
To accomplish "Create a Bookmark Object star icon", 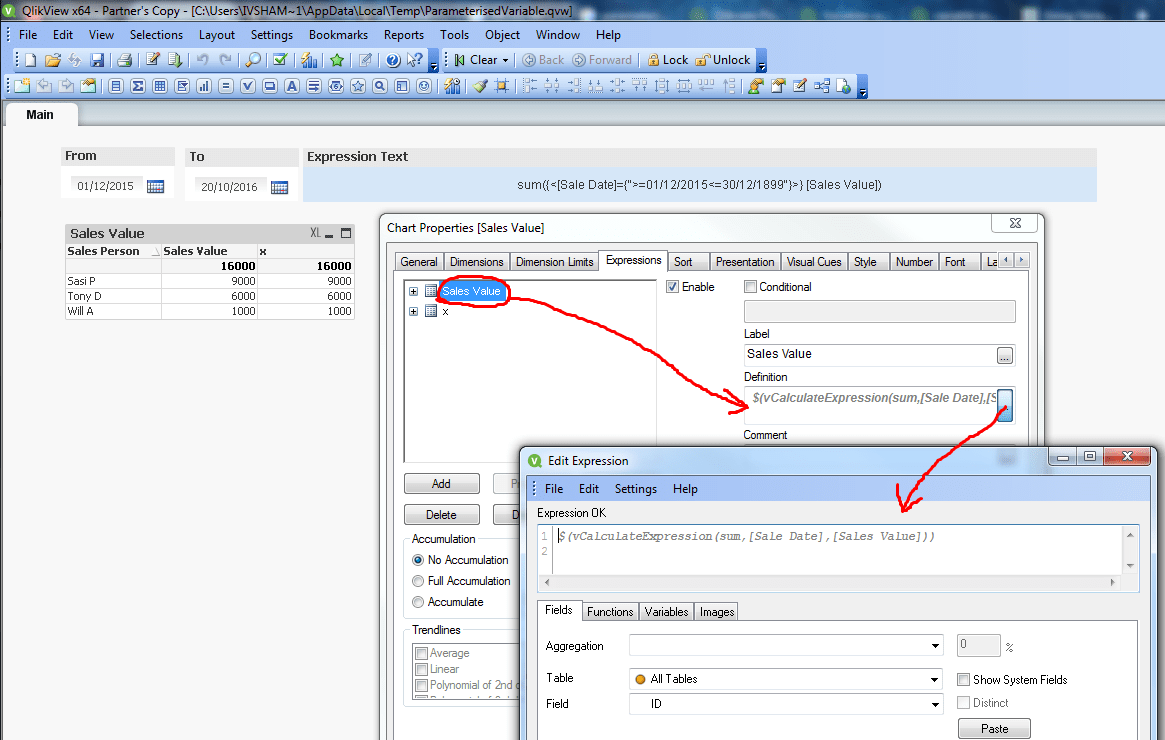I will tap(358, 86).
